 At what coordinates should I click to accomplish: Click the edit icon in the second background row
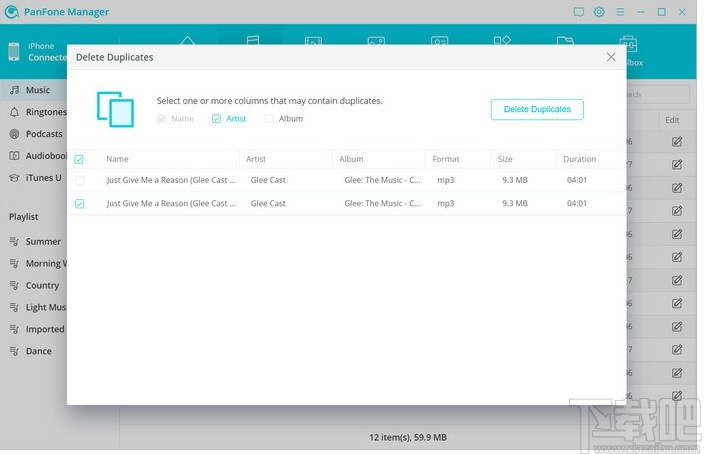click(x=677, y=165)
